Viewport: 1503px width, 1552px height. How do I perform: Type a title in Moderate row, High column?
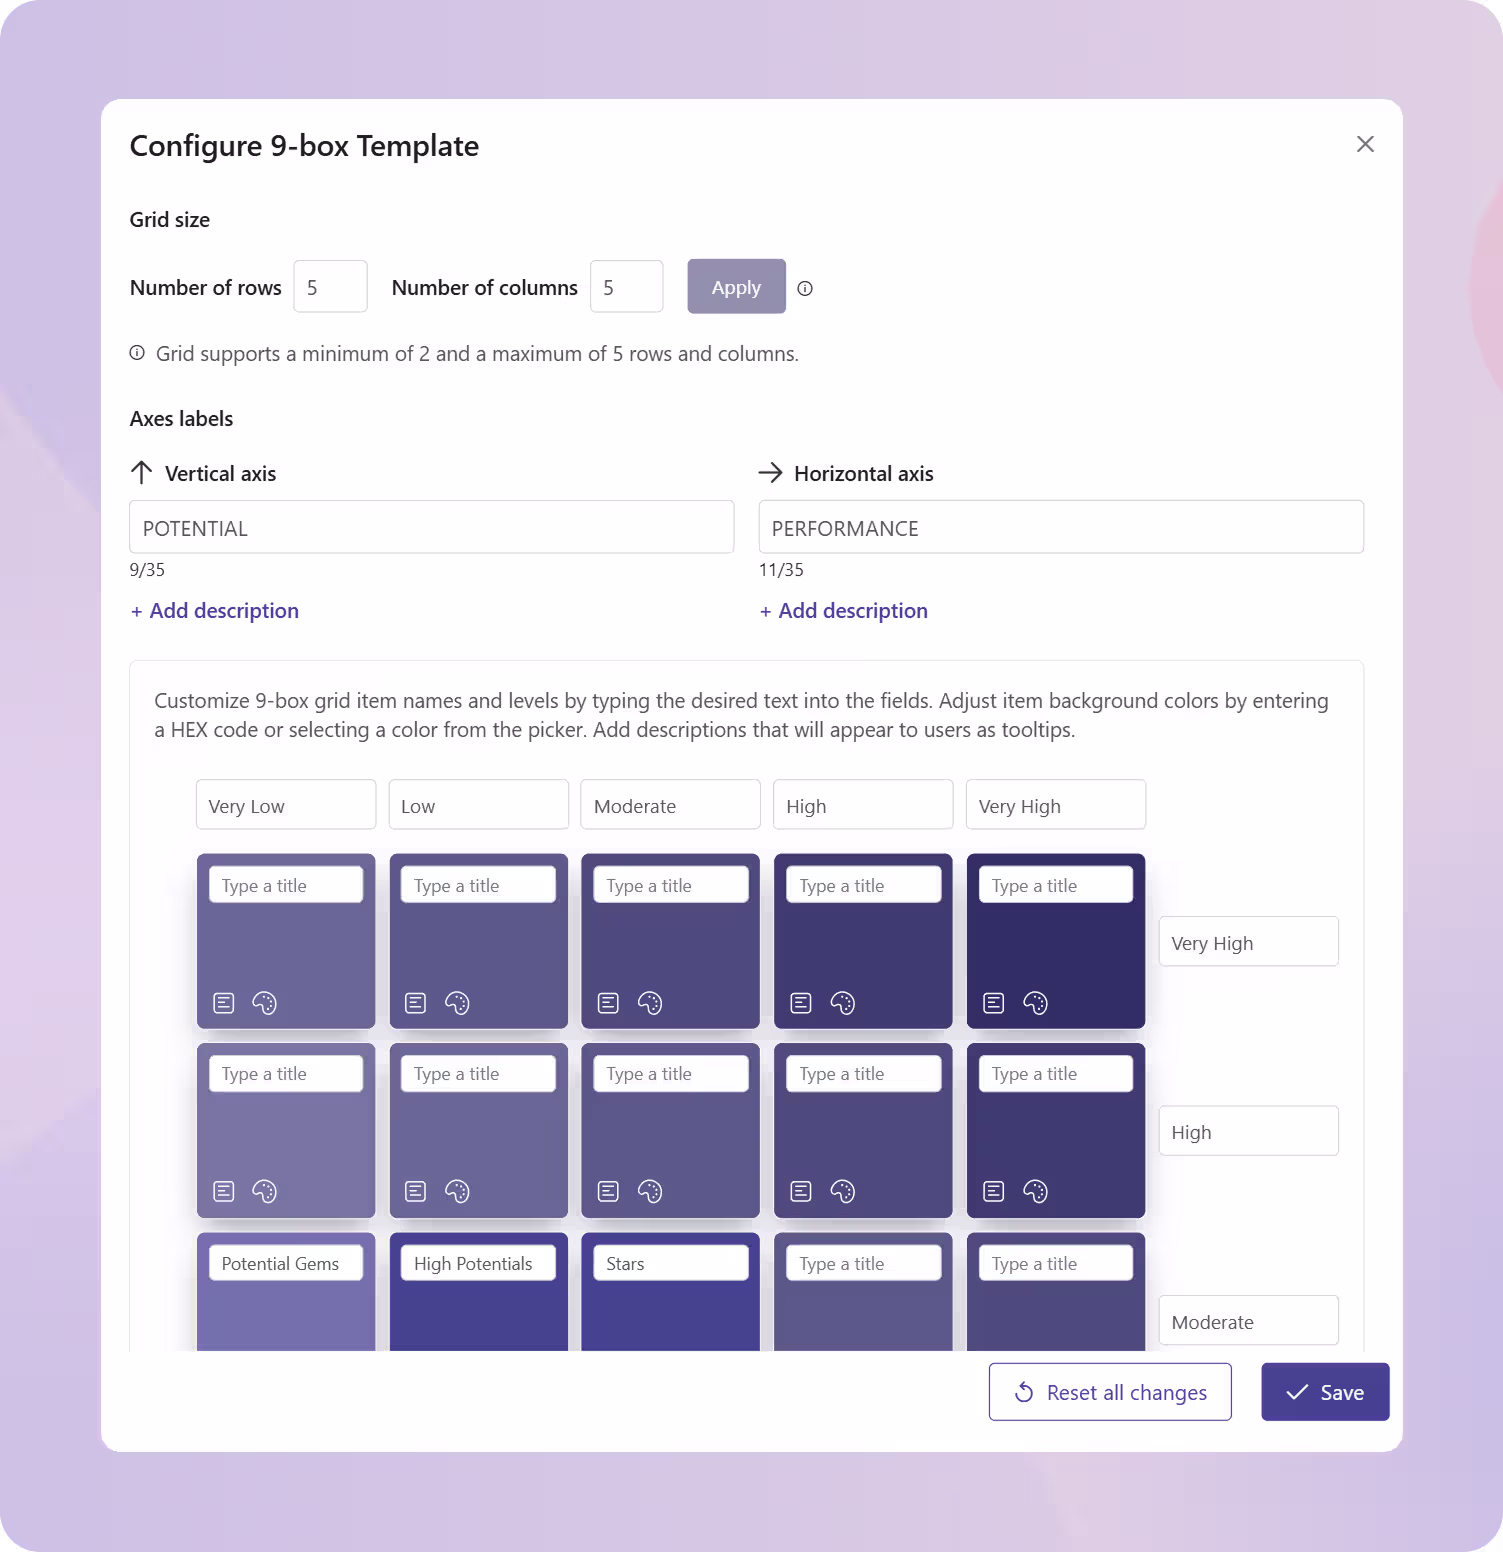[x=864, y=1263]
